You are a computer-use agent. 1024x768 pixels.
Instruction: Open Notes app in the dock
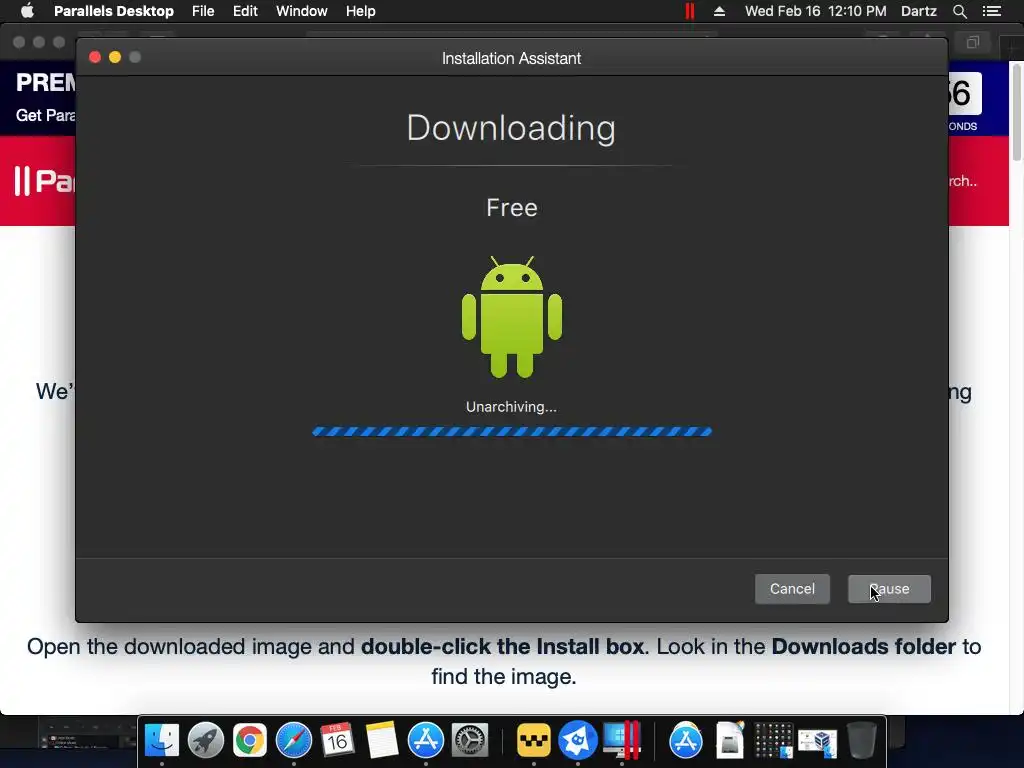point(381,741)
